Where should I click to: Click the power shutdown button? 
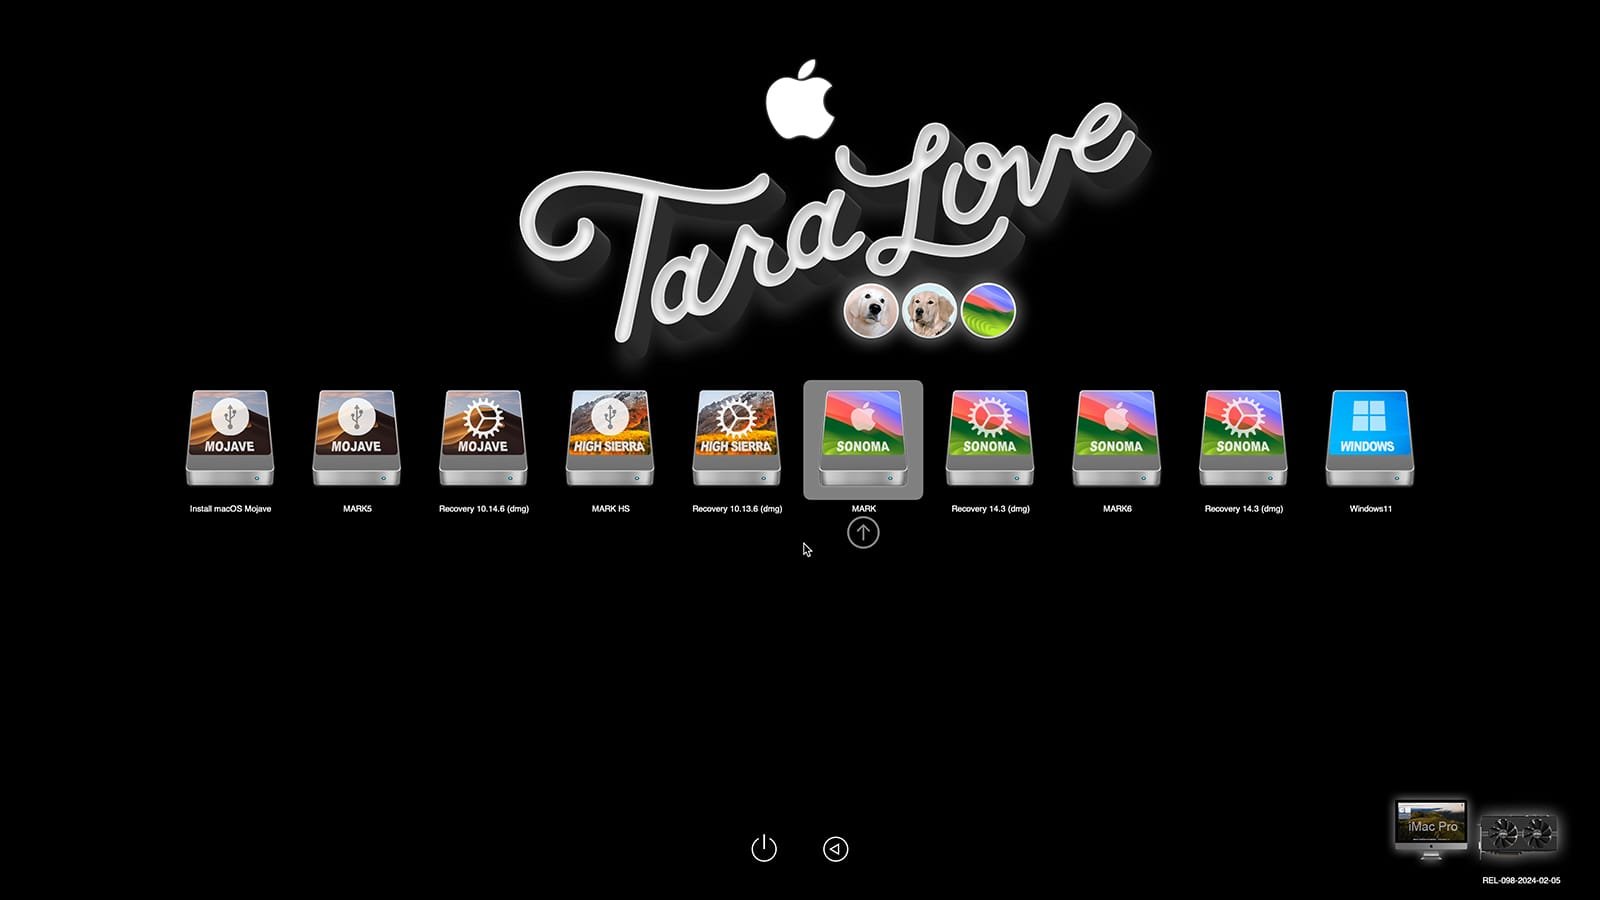point(764,849)
